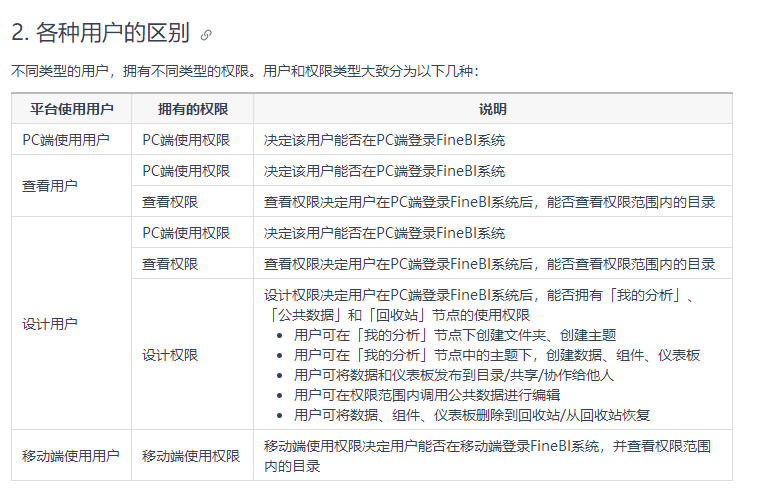The height and width of the screenshot is (502, 757).
Task: Select the 拥有的权限 column header
Action: coord(193,109)
